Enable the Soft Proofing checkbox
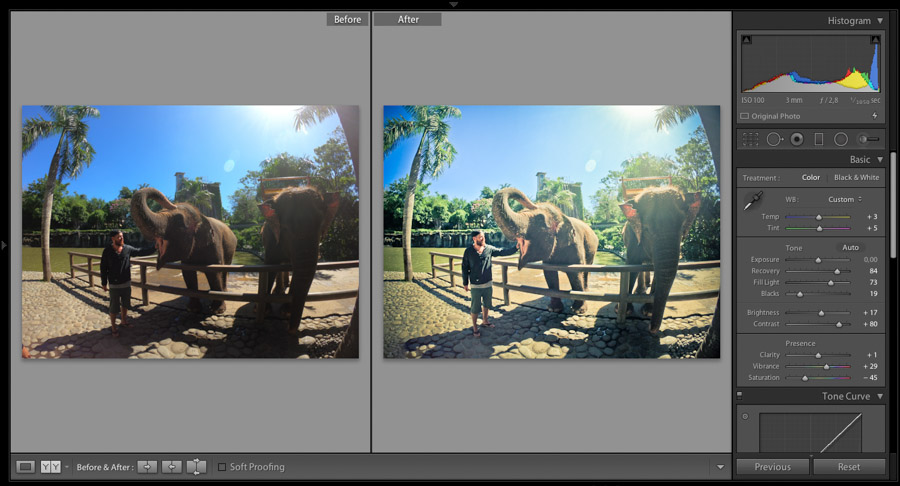 222,467
